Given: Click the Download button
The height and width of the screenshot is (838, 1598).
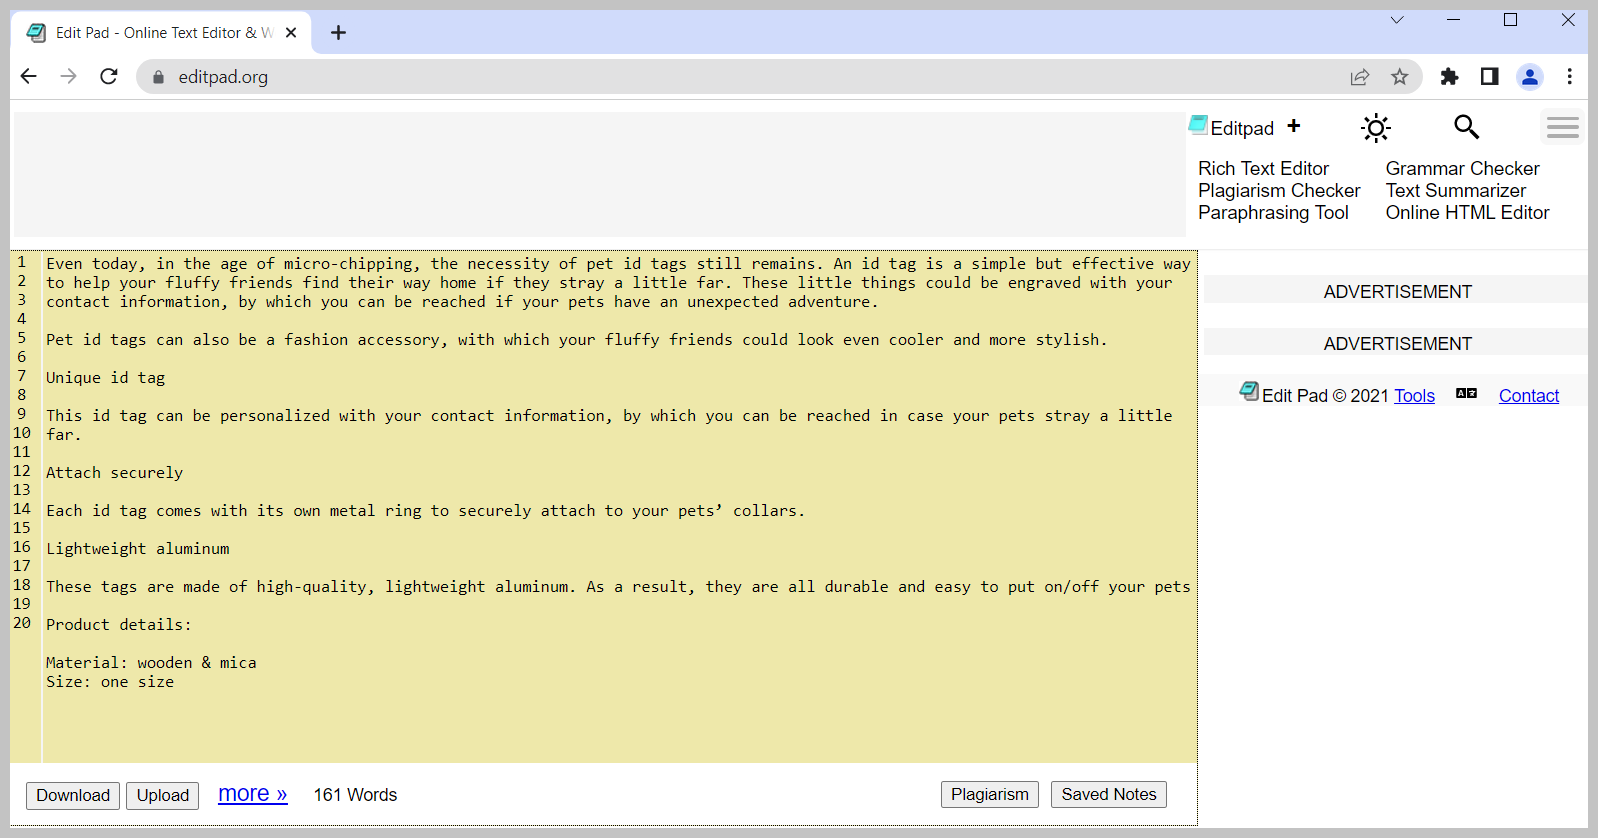Looking at the screenshot, I should point(73,795).
